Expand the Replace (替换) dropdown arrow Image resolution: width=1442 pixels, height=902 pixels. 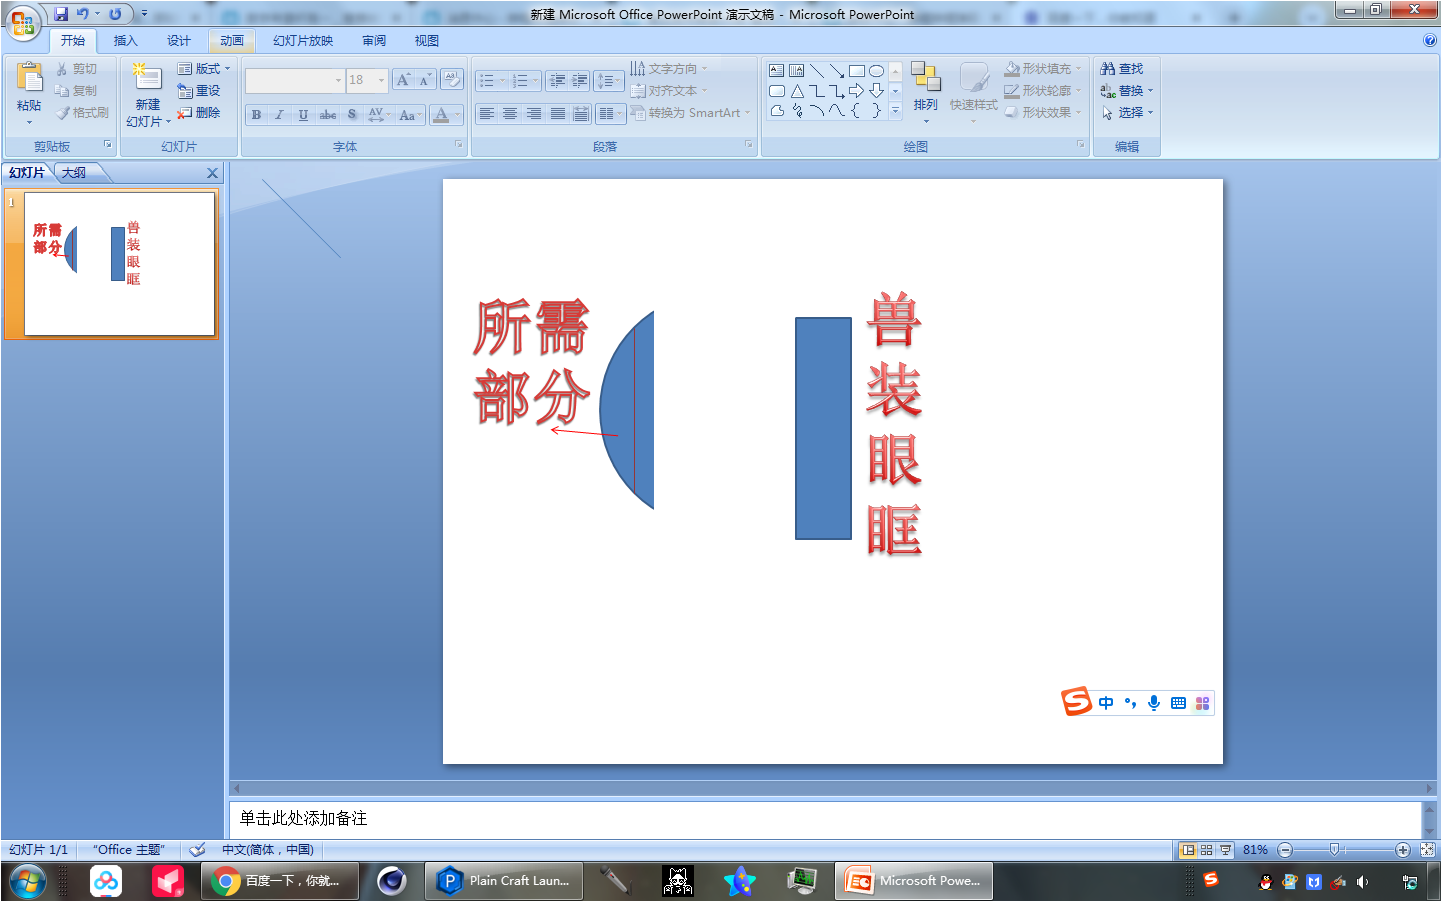[x=1151, y=91]
